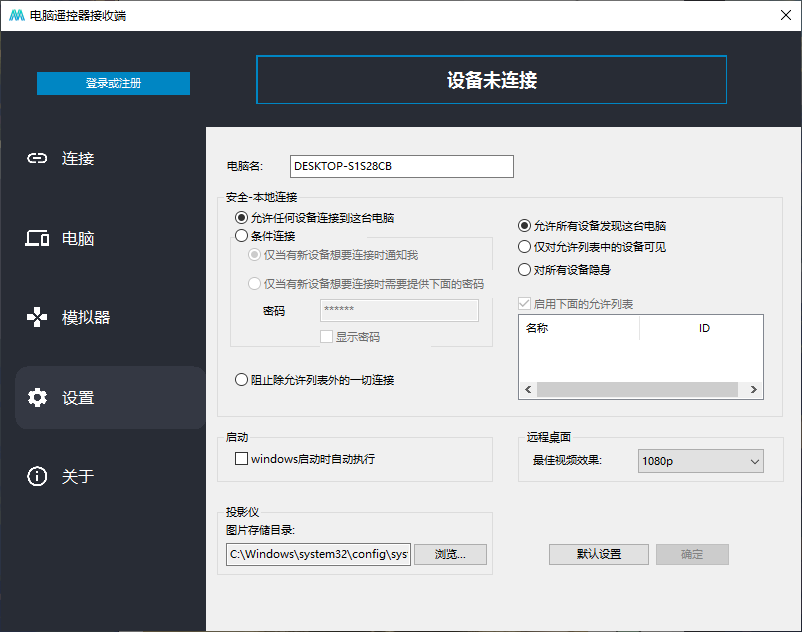
Task: Select 允许任何设备连接到这台电脑 option
Action: 241,218
